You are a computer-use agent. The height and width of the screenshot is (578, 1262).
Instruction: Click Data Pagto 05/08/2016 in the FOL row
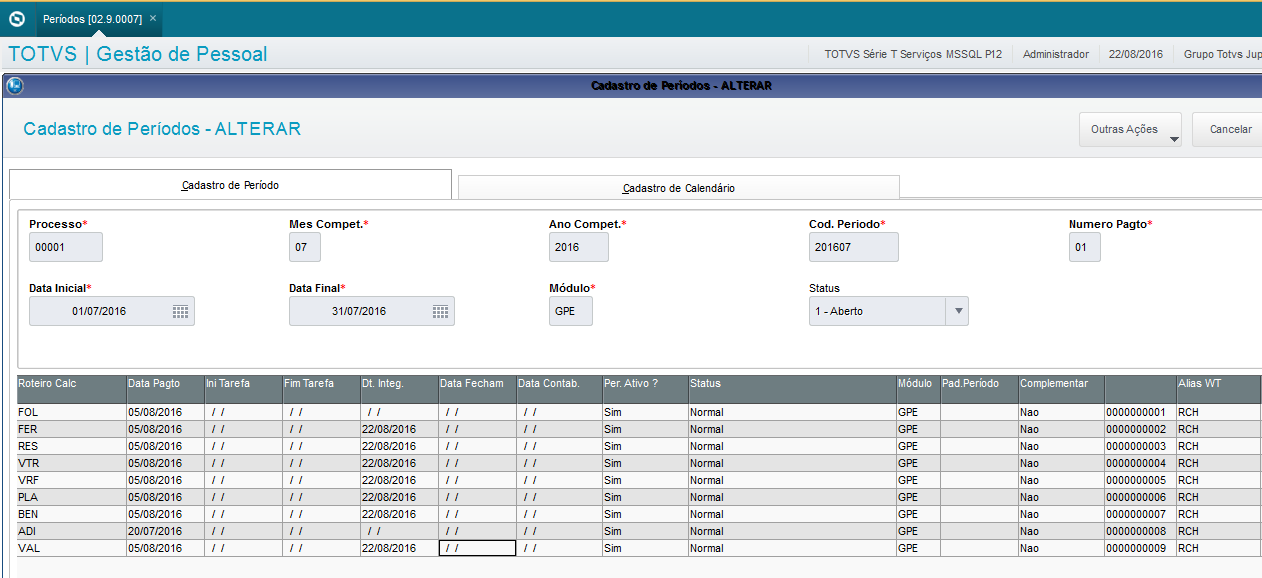point(166,412)
